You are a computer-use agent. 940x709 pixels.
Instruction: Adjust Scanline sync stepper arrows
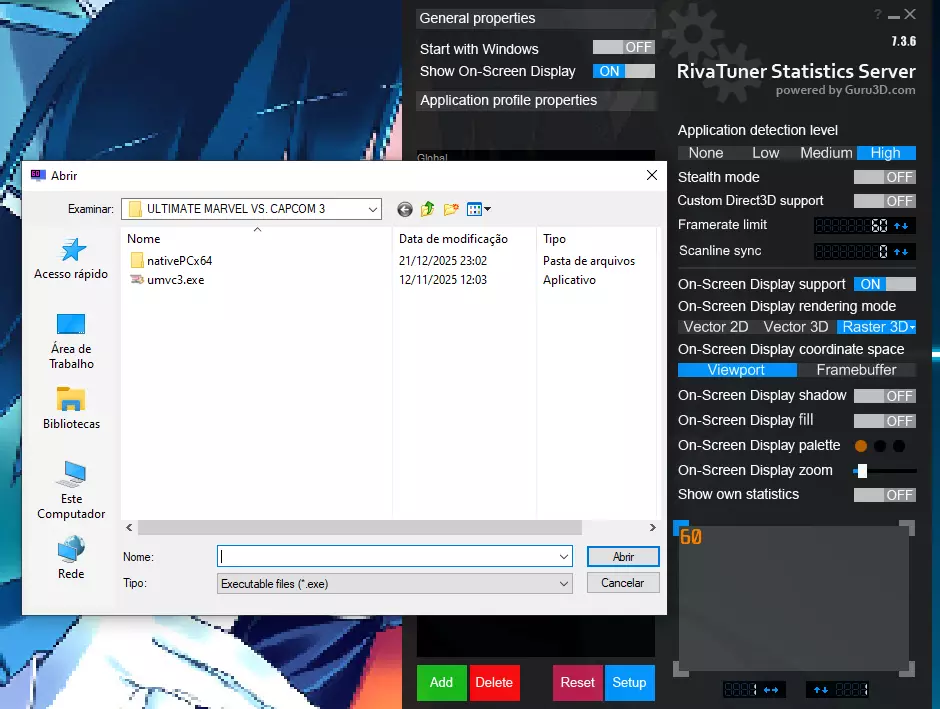[x=901, y=252]
